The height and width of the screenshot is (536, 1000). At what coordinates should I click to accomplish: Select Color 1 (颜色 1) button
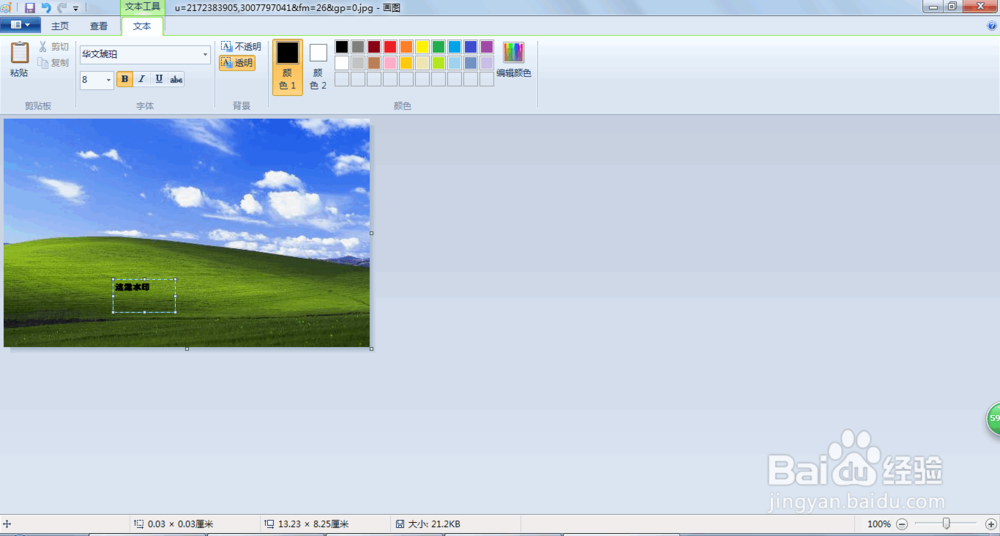(x=288, y=67)
